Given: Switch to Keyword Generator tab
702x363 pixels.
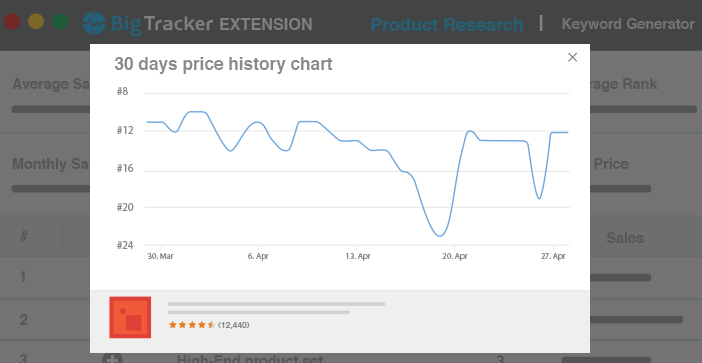Looking at the screenshot, I should [x=628, y=24].
